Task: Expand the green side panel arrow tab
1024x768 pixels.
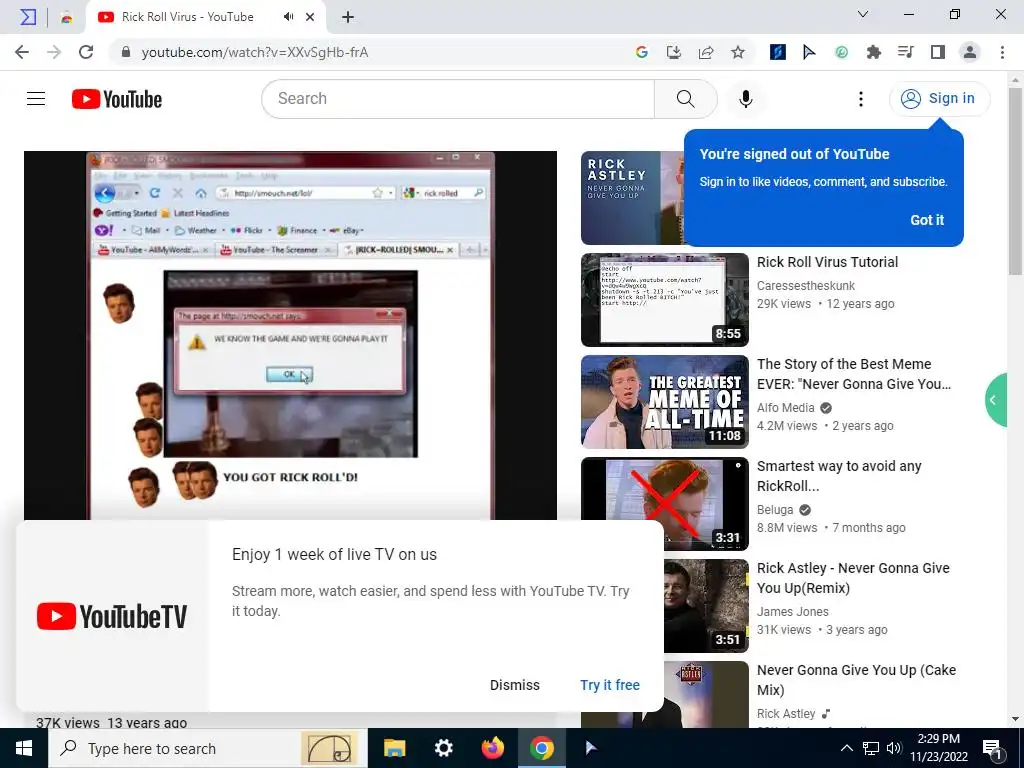Action: (x=996, y=400)
